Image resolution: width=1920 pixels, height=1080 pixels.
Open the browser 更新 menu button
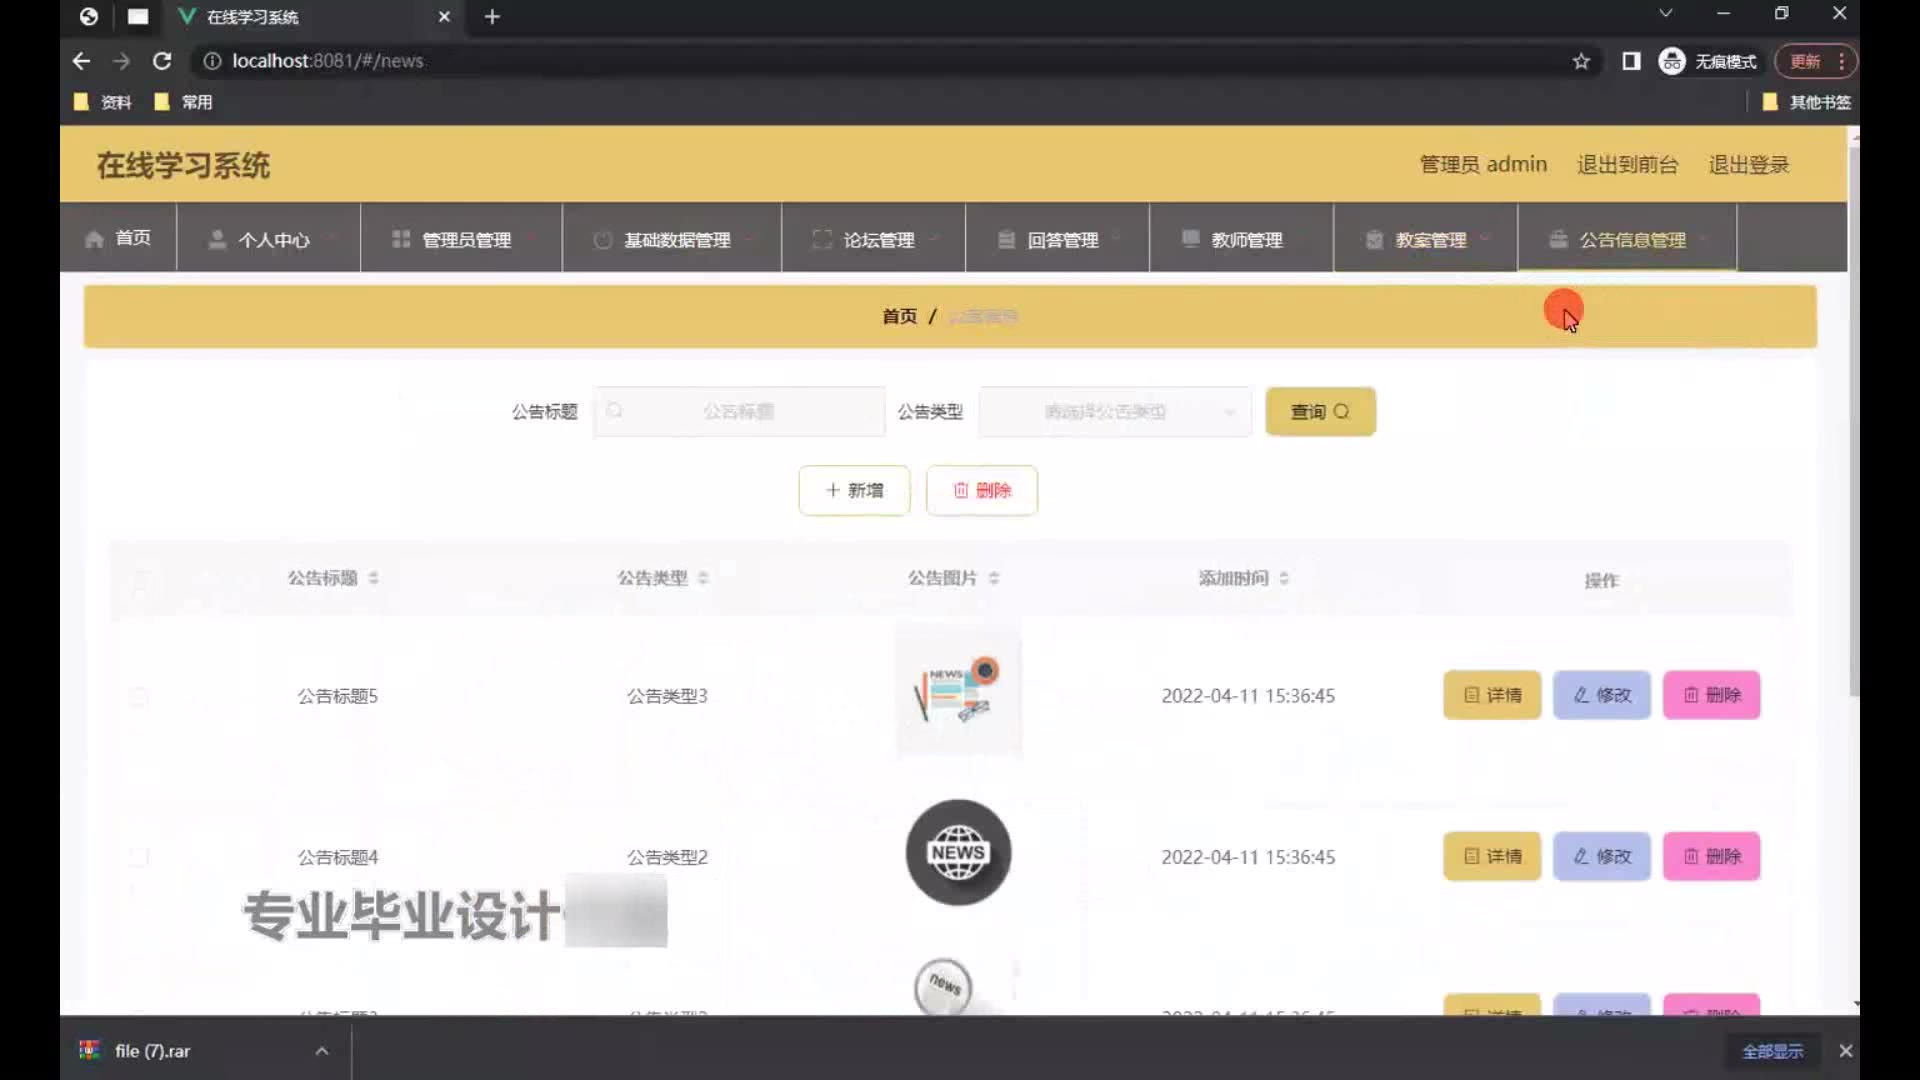tap(1816, 61)
